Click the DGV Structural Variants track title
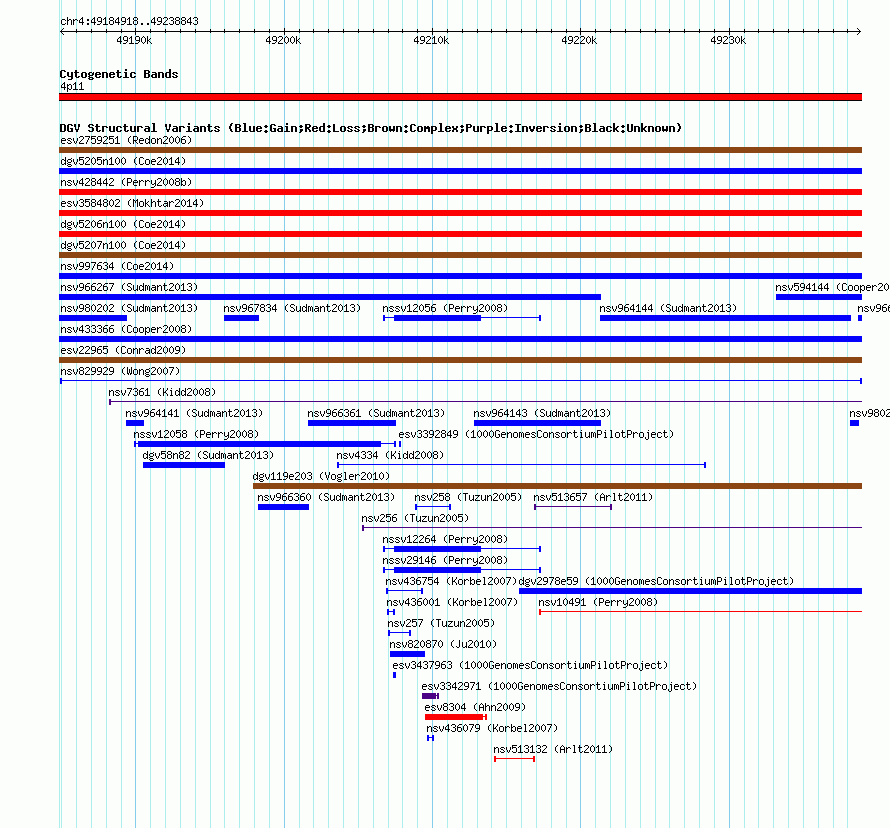Screen dimensions: 890x828 coord(371,128)
